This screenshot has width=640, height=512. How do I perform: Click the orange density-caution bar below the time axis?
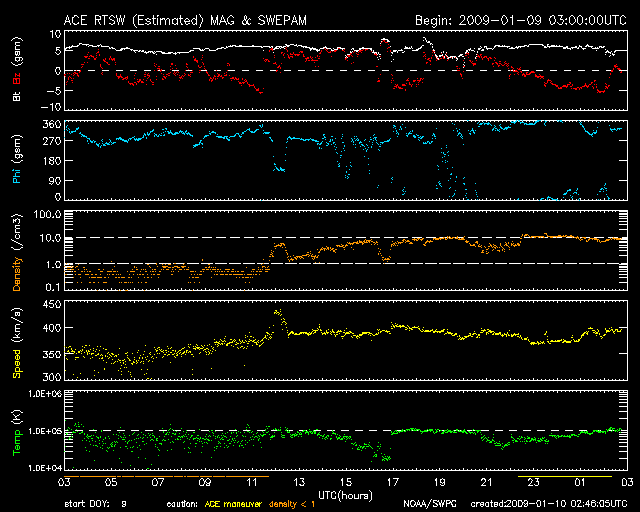tap(167, 476)
